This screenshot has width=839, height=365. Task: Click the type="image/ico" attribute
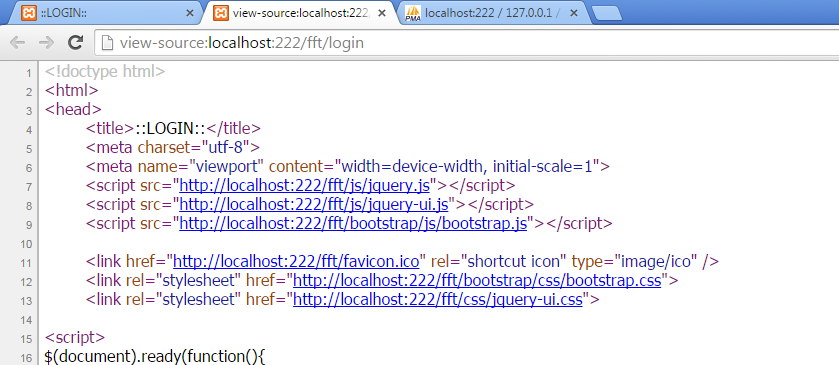tap(635, 261)
